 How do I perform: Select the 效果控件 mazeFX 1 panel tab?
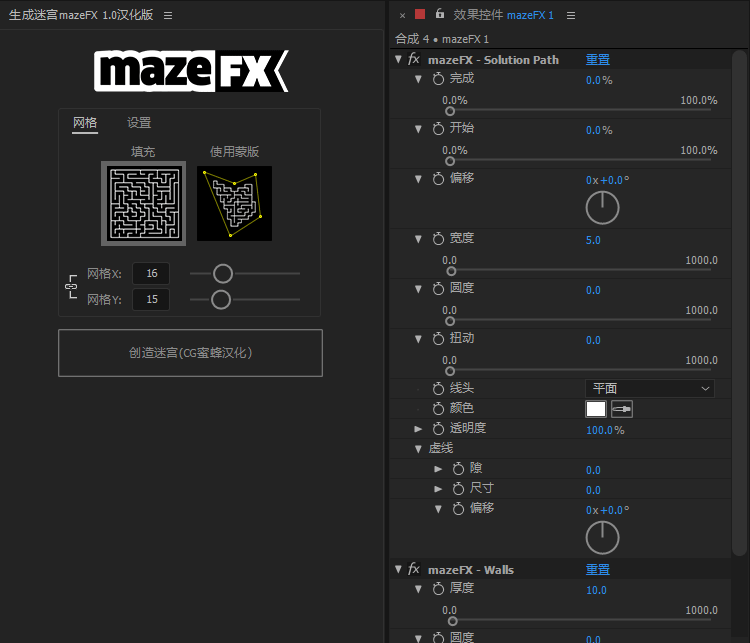pos(503,15)
